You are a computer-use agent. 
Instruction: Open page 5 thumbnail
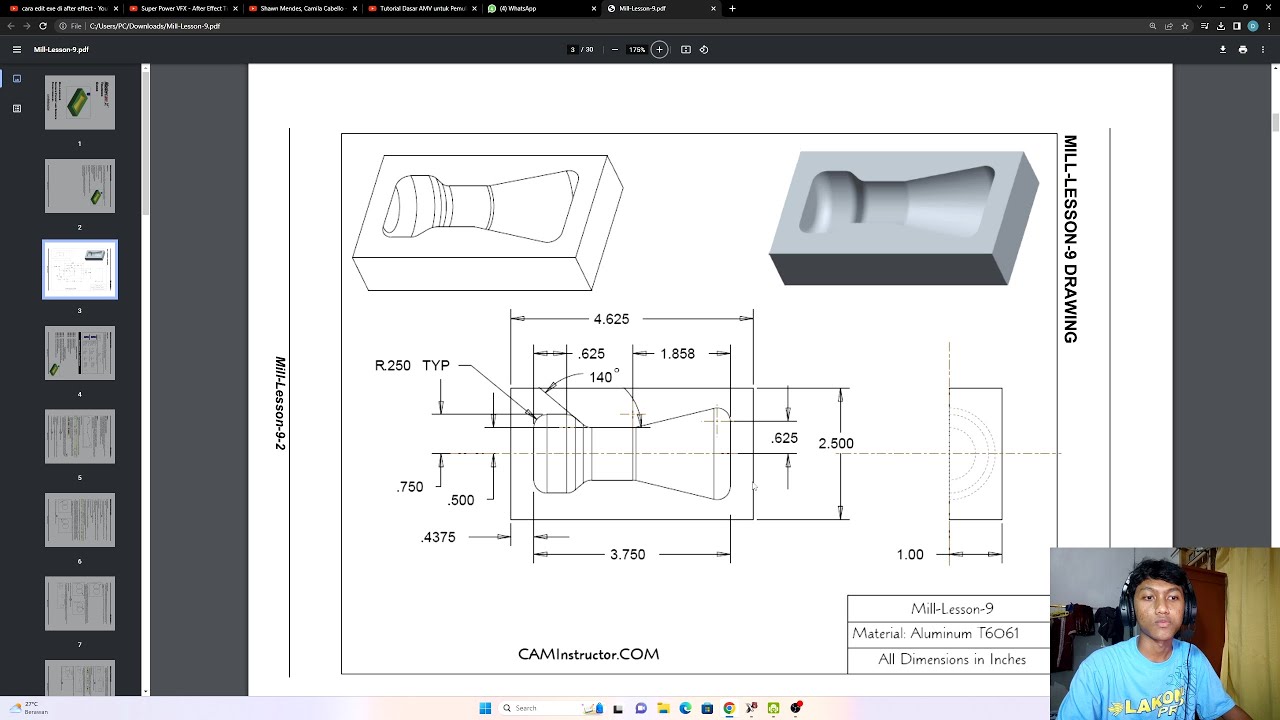click(80, 436)
